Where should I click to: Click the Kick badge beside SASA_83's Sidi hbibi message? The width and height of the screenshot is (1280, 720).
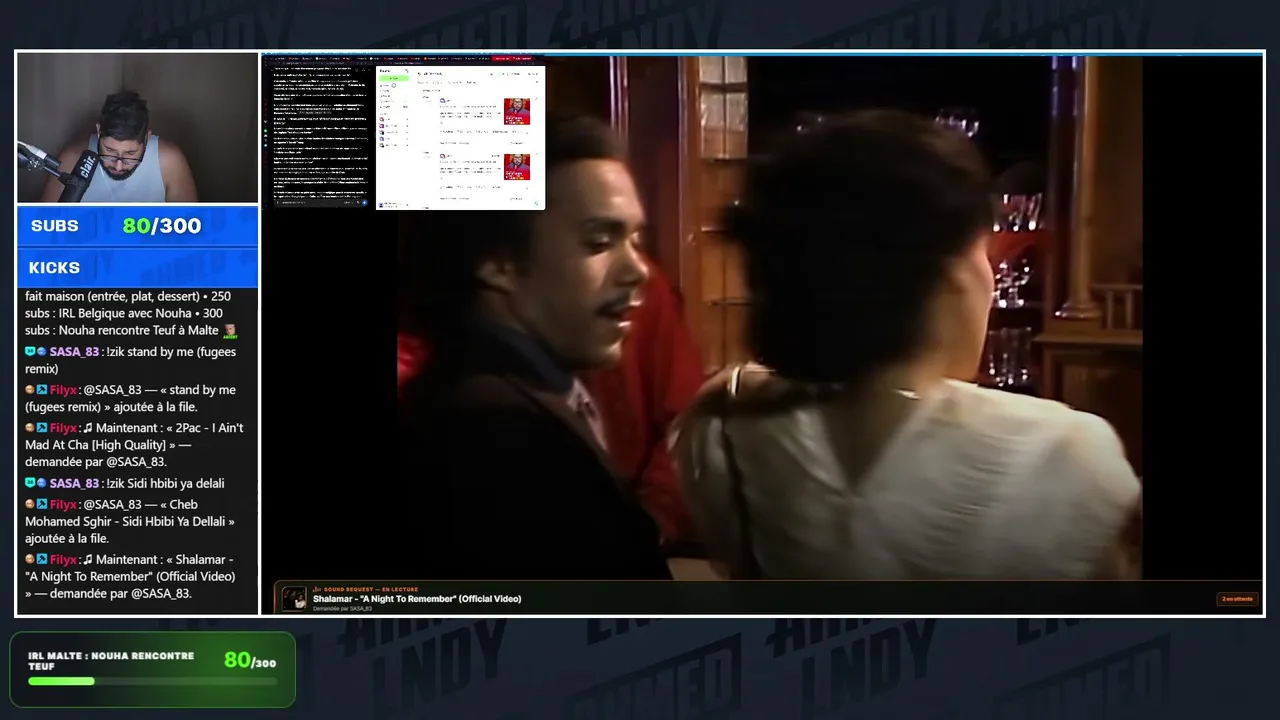coord(30,484)
